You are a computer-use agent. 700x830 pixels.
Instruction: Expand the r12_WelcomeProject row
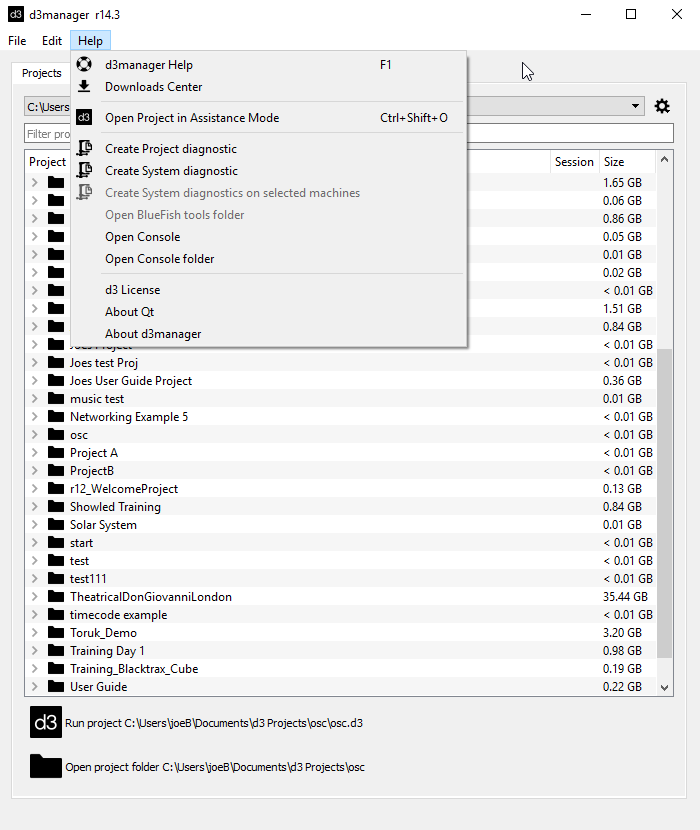[x=34, y=489]
